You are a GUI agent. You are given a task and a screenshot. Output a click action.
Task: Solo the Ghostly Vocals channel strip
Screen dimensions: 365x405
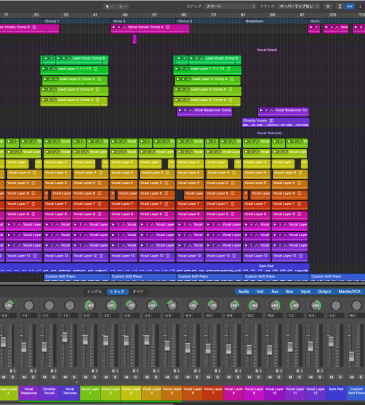53,377
